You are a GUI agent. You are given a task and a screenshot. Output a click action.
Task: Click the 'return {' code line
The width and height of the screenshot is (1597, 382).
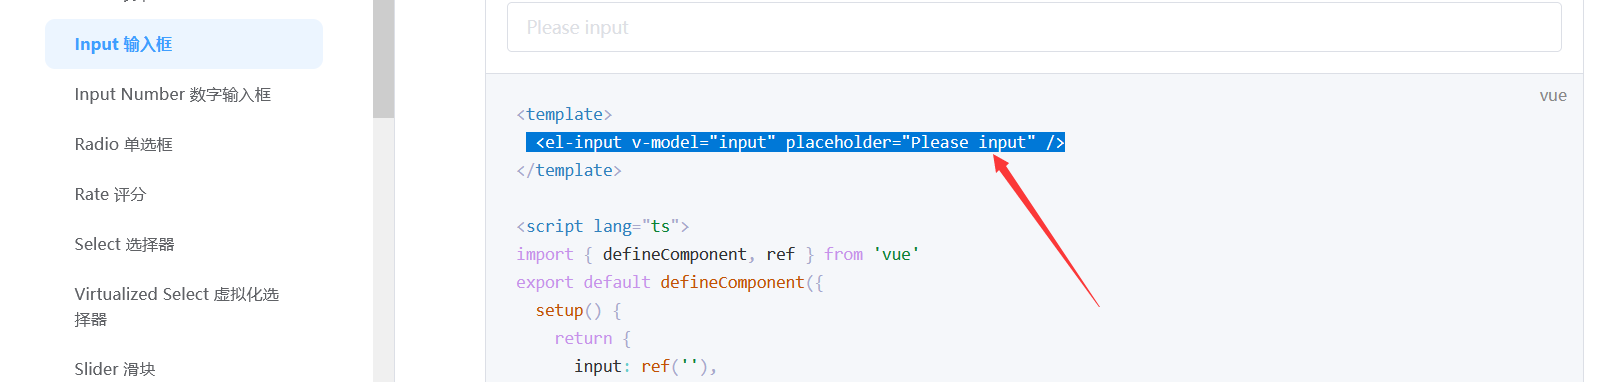tap(592, 338)
